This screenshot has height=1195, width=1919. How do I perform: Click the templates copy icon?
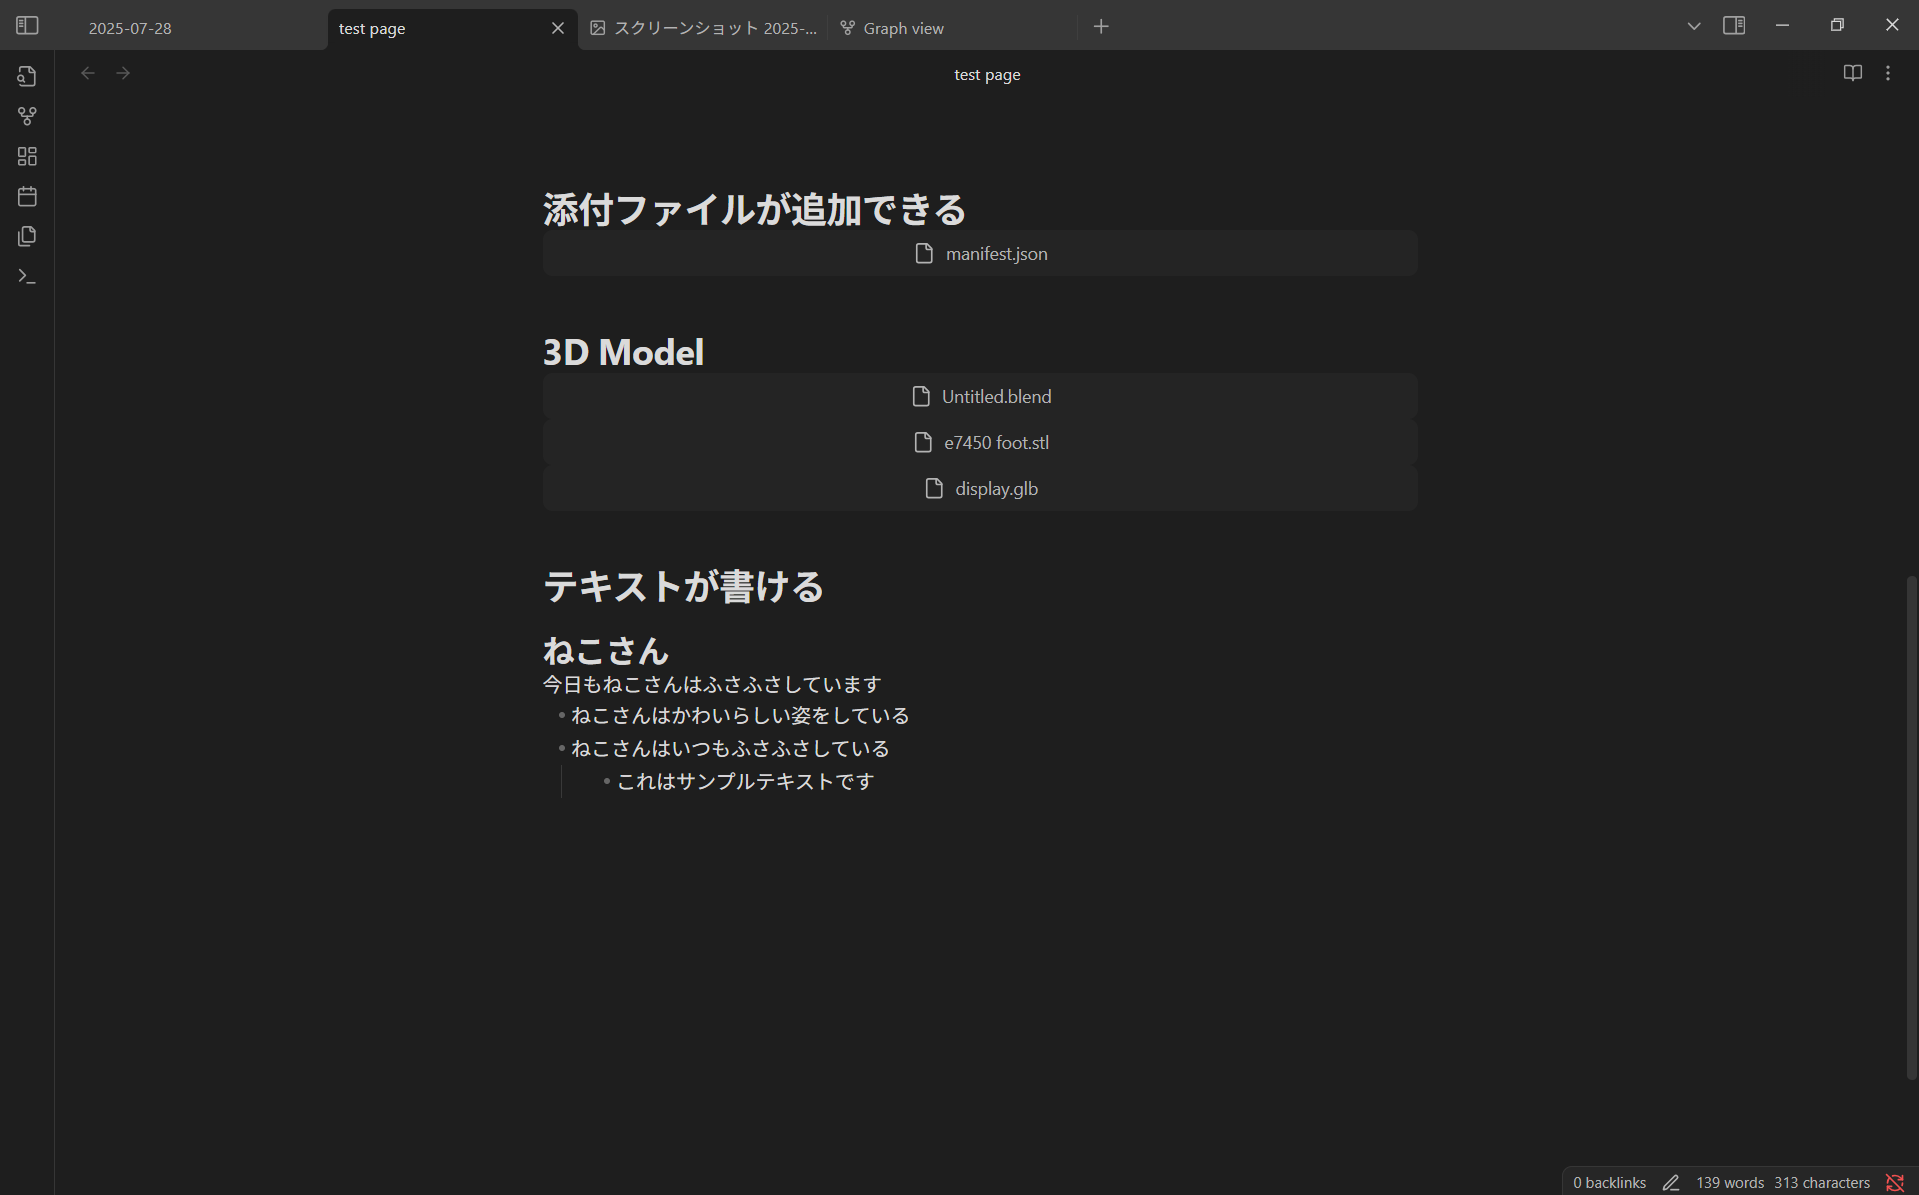point(27,236)
